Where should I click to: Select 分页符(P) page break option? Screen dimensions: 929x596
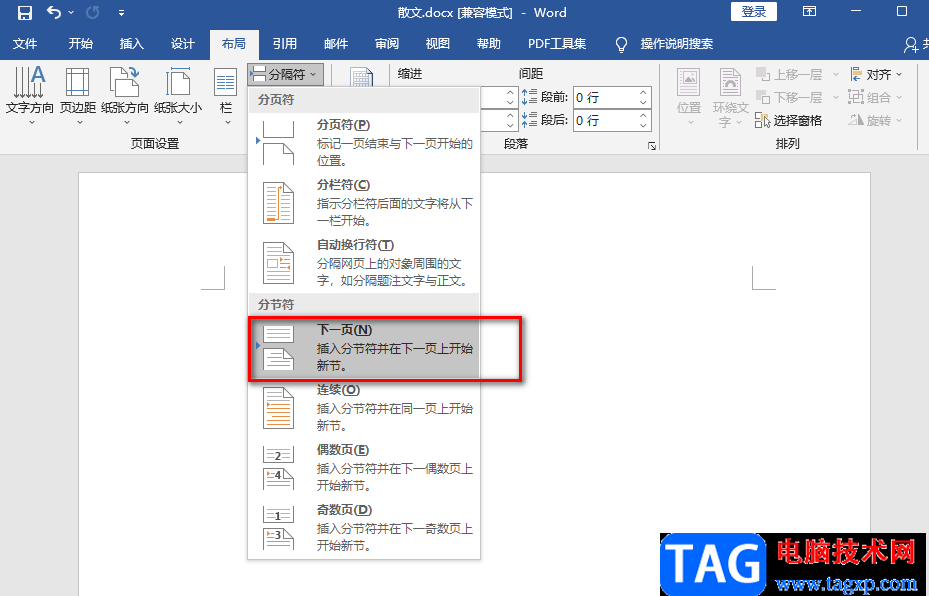pyautogui.click(x=364, y=143)
